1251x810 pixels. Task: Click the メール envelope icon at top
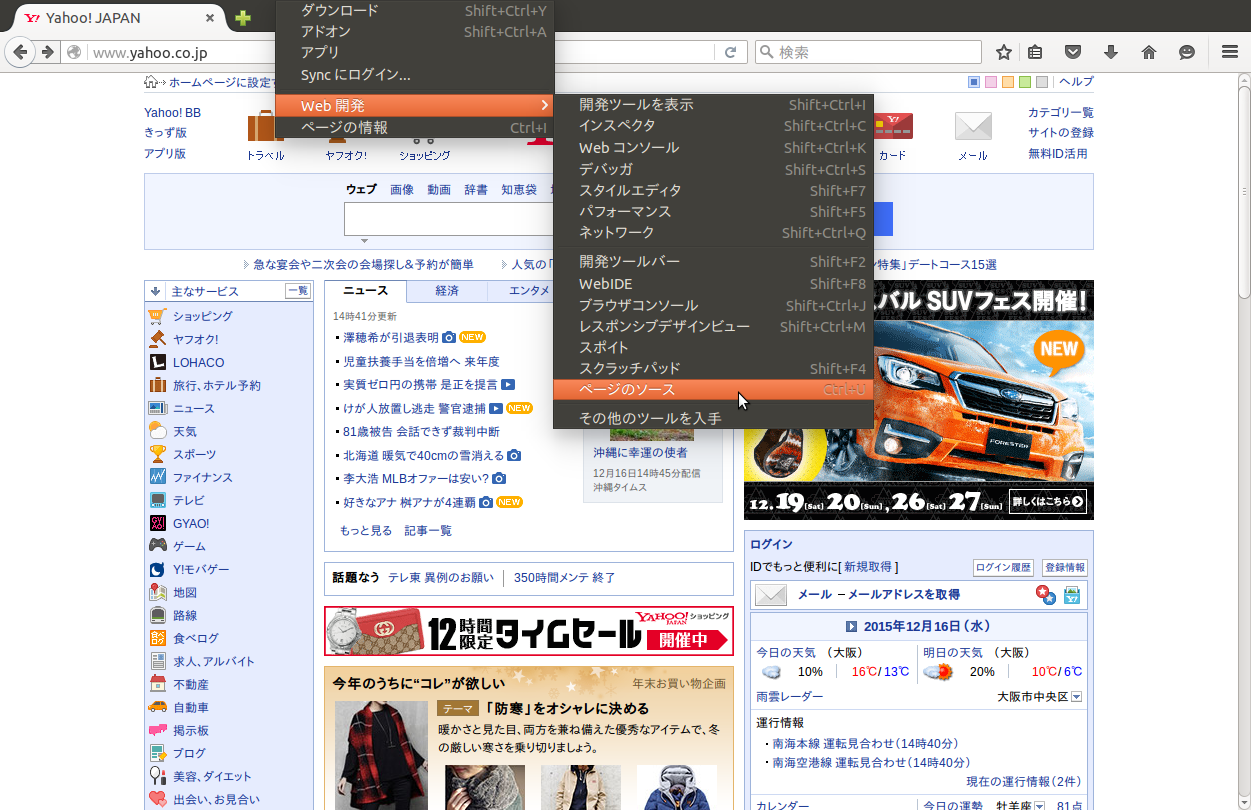tap(973, 127)
